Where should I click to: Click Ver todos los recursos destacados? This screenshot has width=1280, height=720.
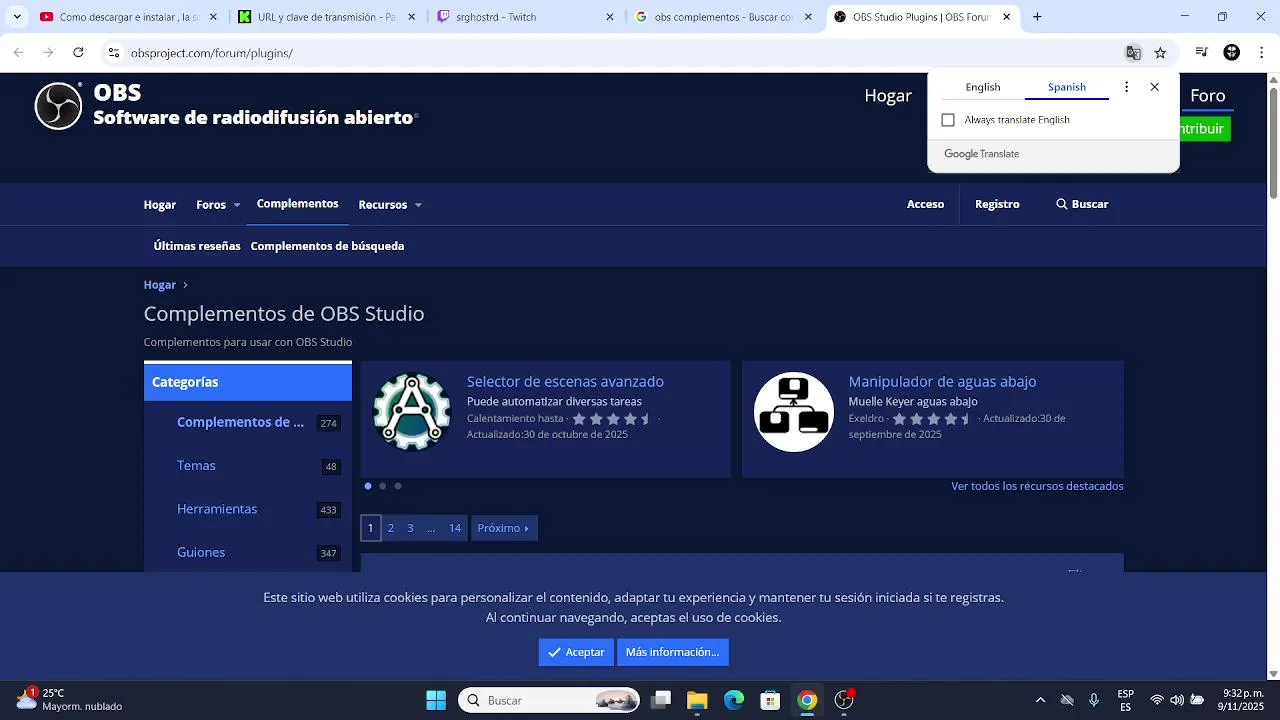click(x=1037, y=486)
